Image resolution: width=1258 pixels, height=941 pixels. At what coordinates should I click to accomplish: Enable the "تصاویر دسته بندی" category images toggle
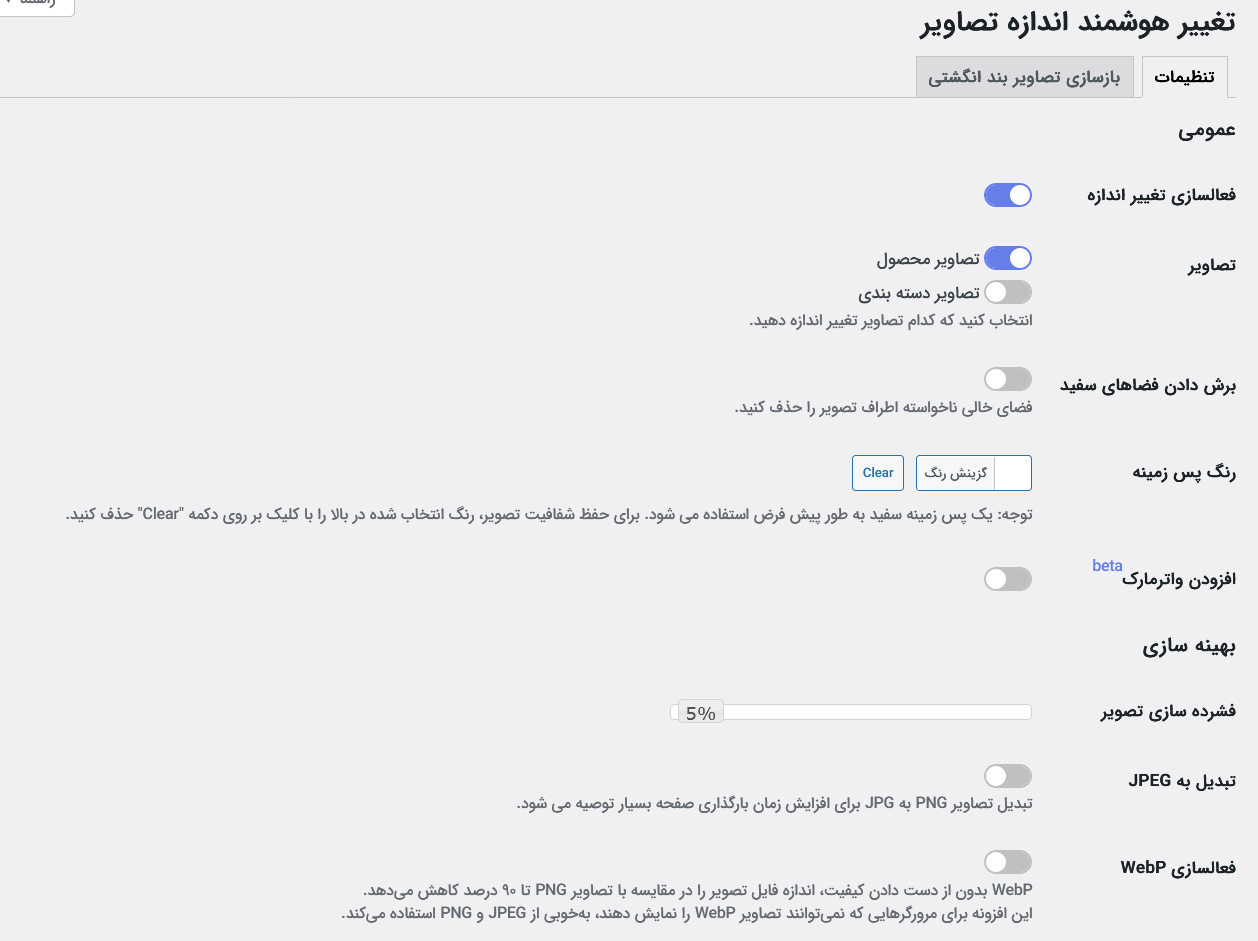coord(1007,292)
